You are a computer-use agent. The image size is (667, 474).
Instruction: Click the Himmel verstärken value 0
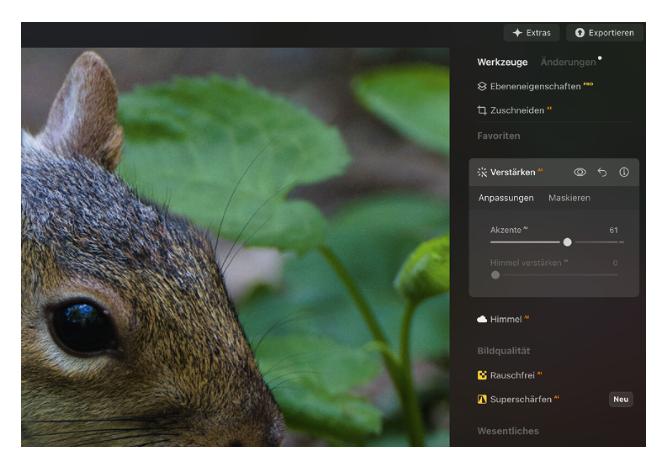[x=615, y=263]
